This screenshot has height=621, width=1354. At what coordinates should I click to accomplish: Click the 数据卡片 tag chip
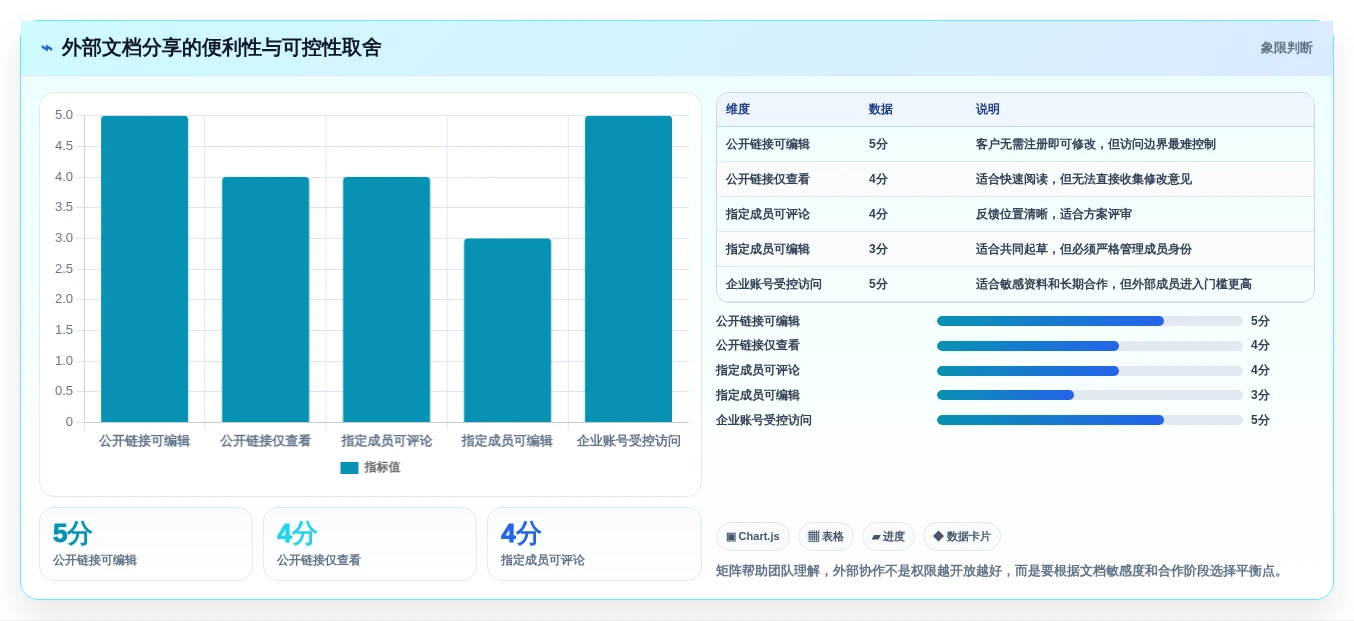click(962, 537)
